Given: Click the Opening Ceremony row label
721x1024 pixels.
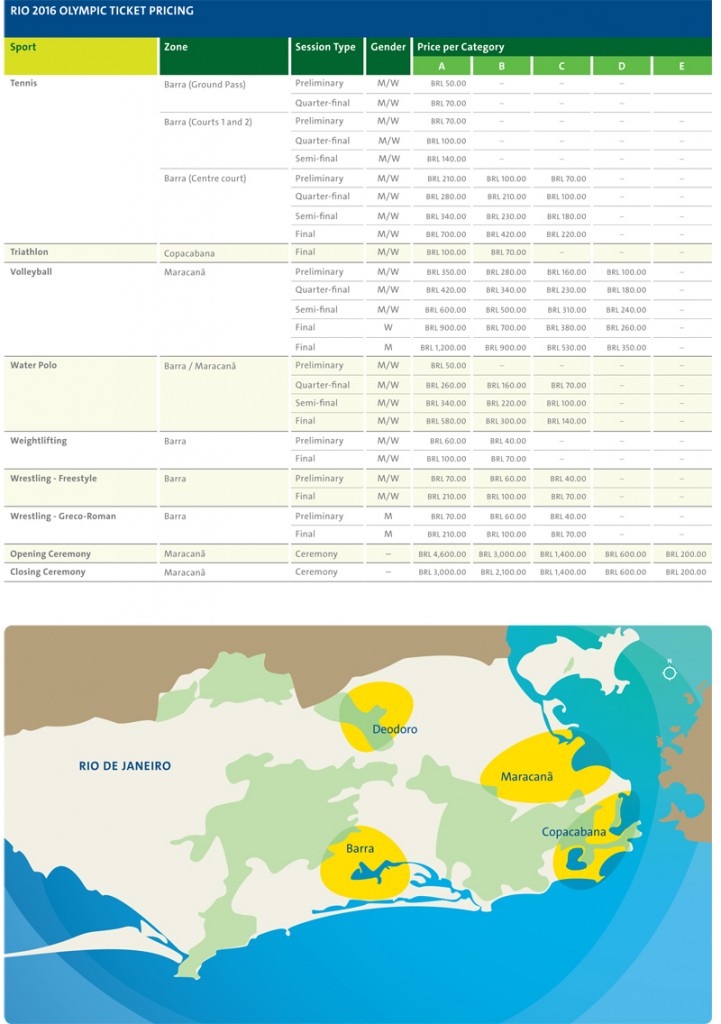Looking at the screenshot, I should tap(50, 554).
